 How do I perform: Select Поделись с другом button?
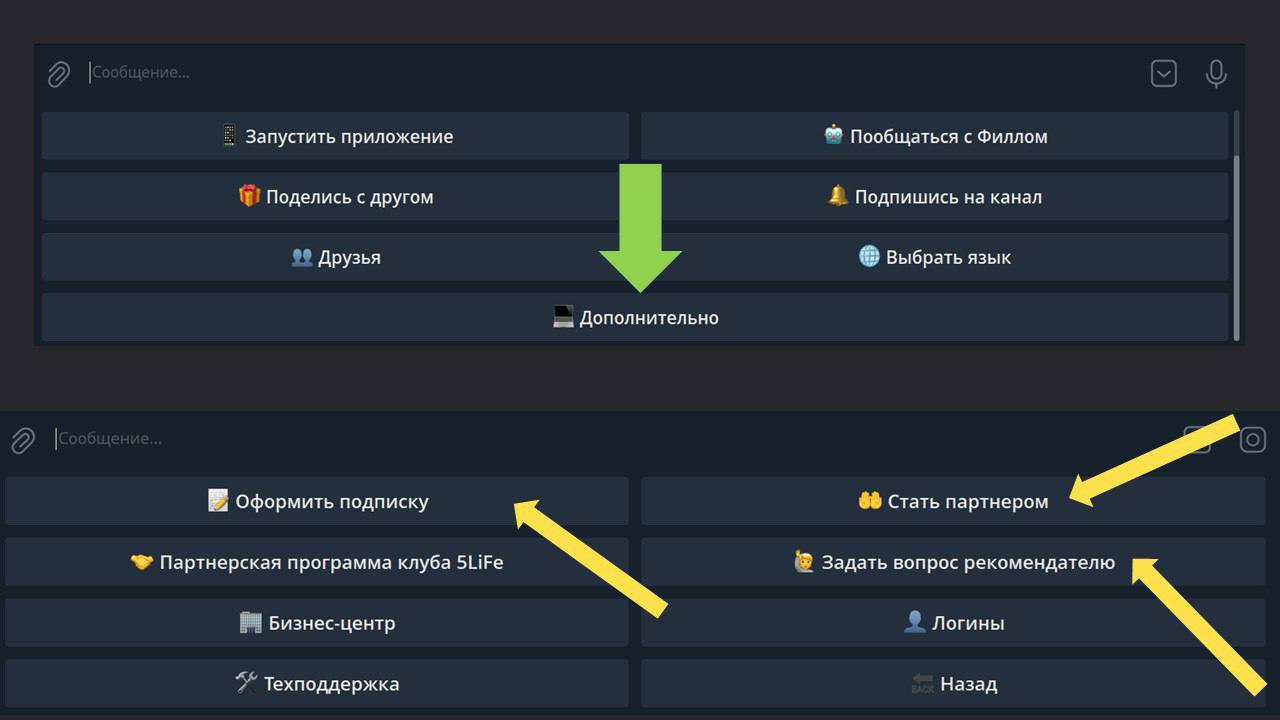(335, 197)
